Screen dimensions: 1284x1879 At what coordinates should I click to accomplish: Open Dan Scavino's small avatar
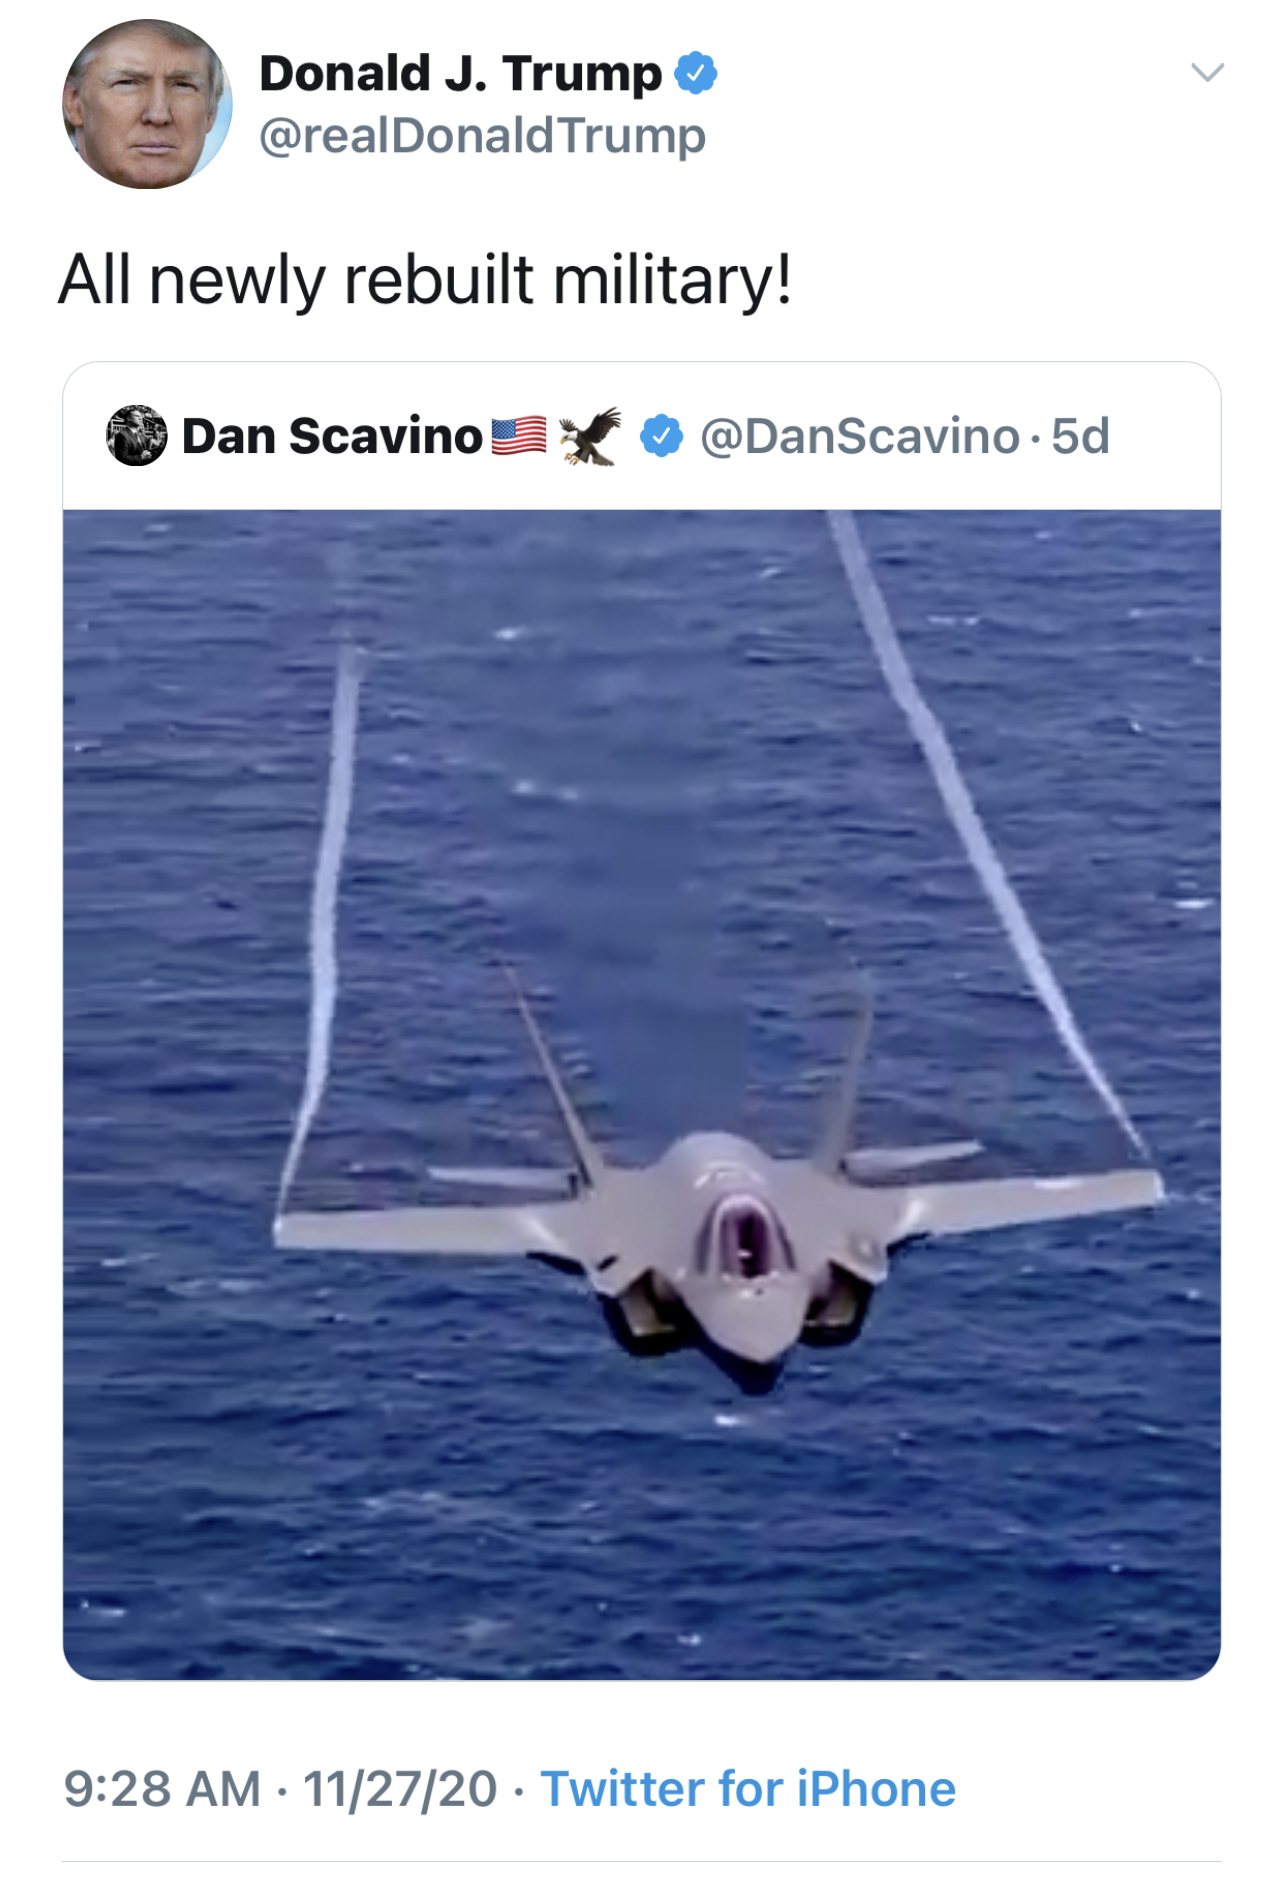[x=136, y=435]
